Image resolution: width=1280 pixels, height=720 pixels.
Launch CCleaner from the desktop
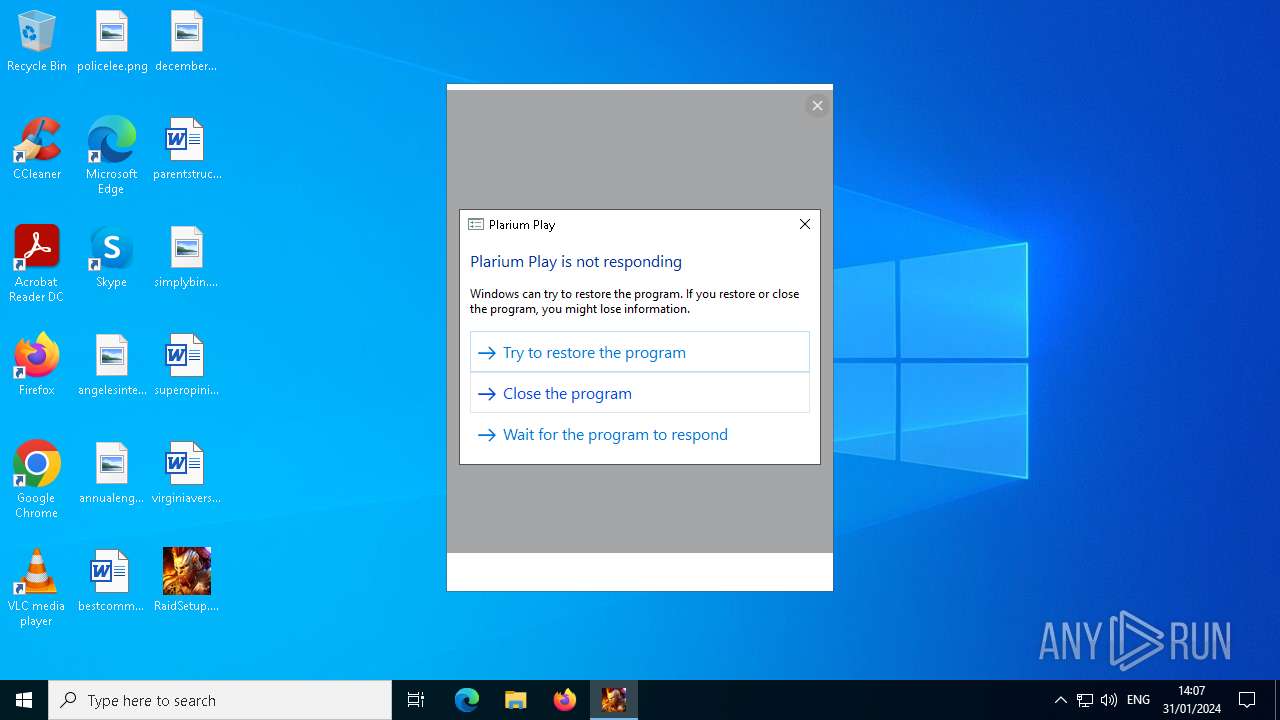coord(37,149)
